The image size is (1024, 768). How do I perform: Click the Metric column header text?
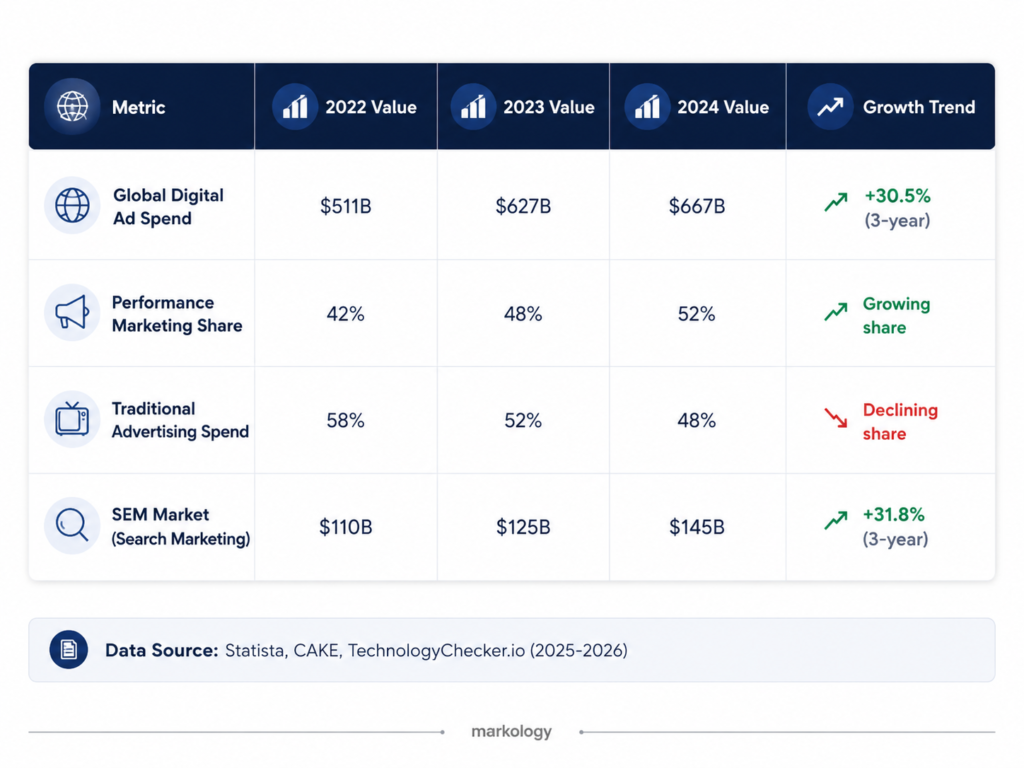point(138,107)
